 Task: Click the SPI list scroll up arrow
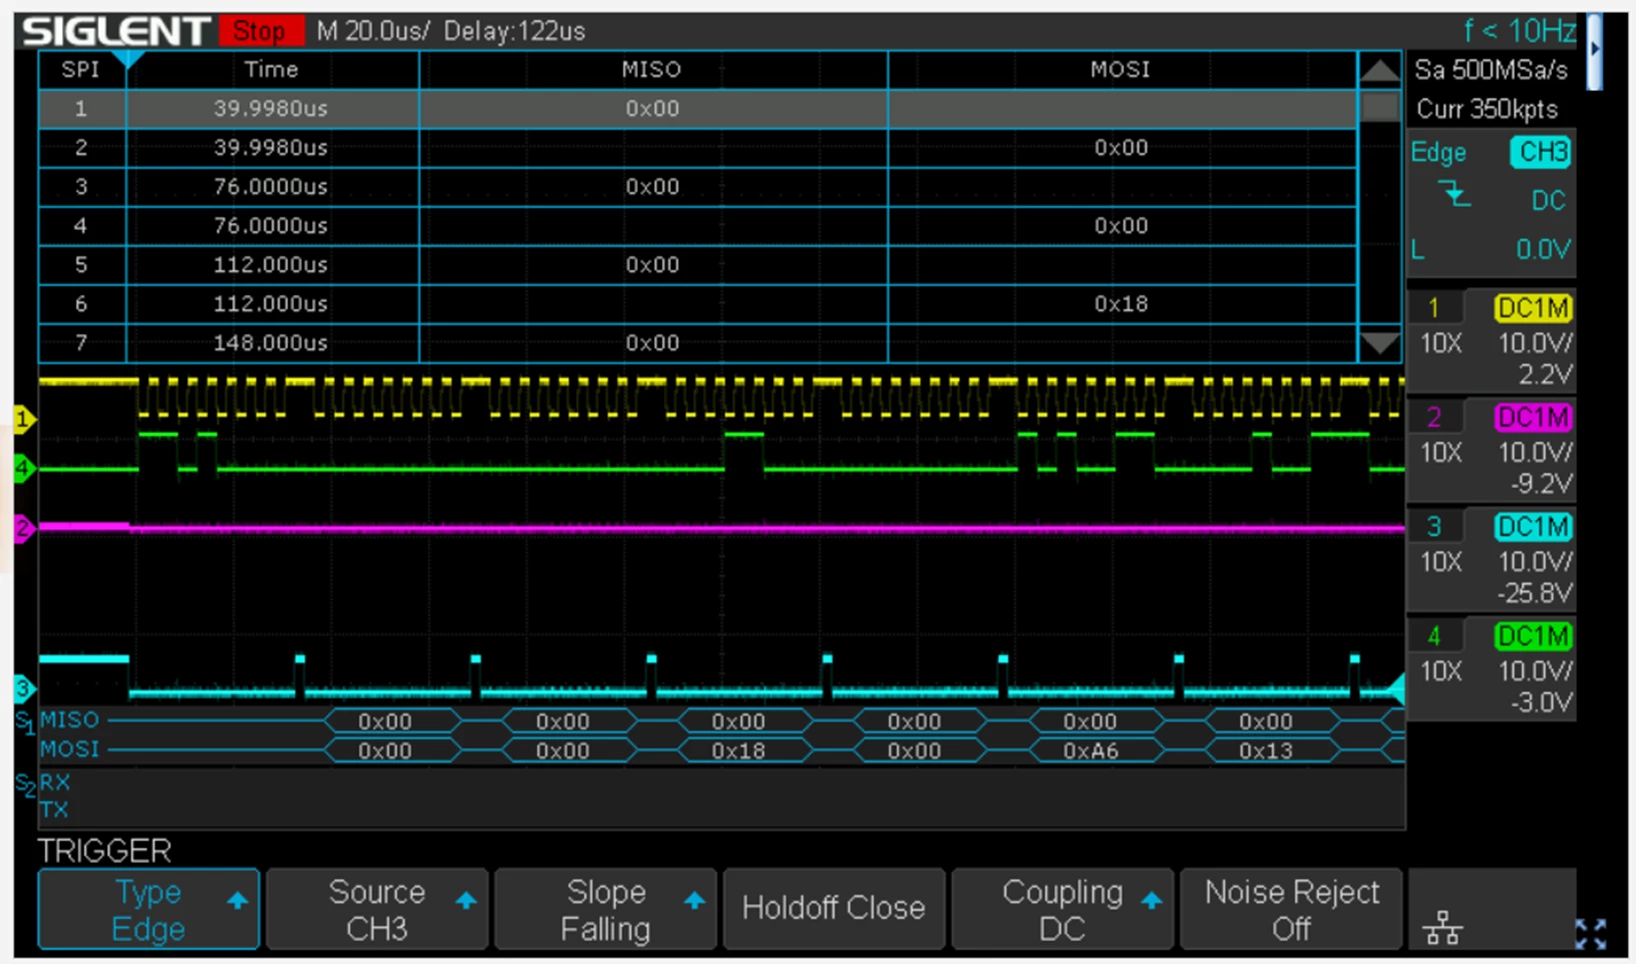point(1380,70)
